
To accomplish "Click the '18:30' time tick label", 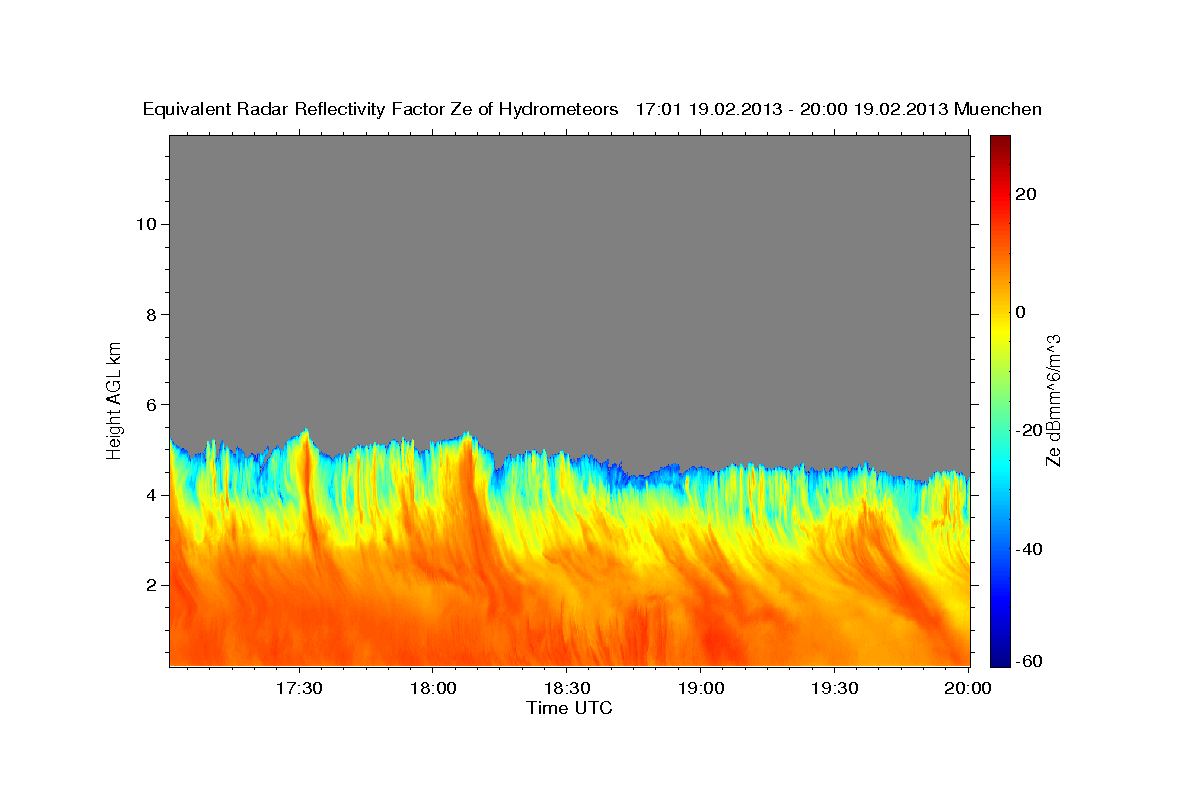I will click(x=566, y=689).
